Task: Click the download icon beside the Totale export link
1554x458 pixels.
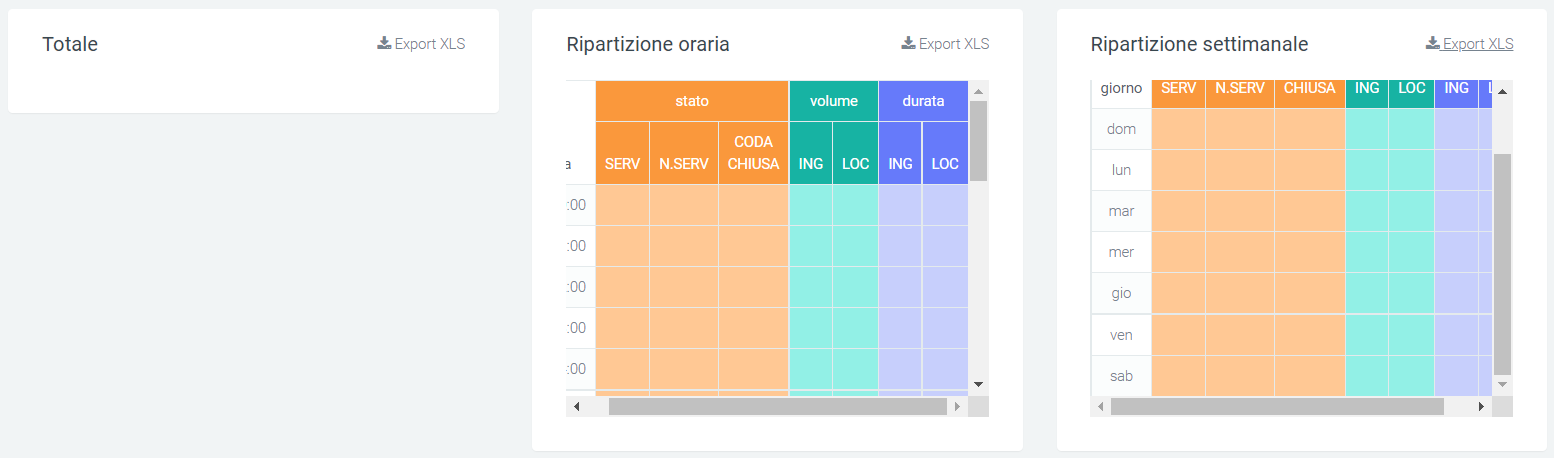Action: pos(384,43)
